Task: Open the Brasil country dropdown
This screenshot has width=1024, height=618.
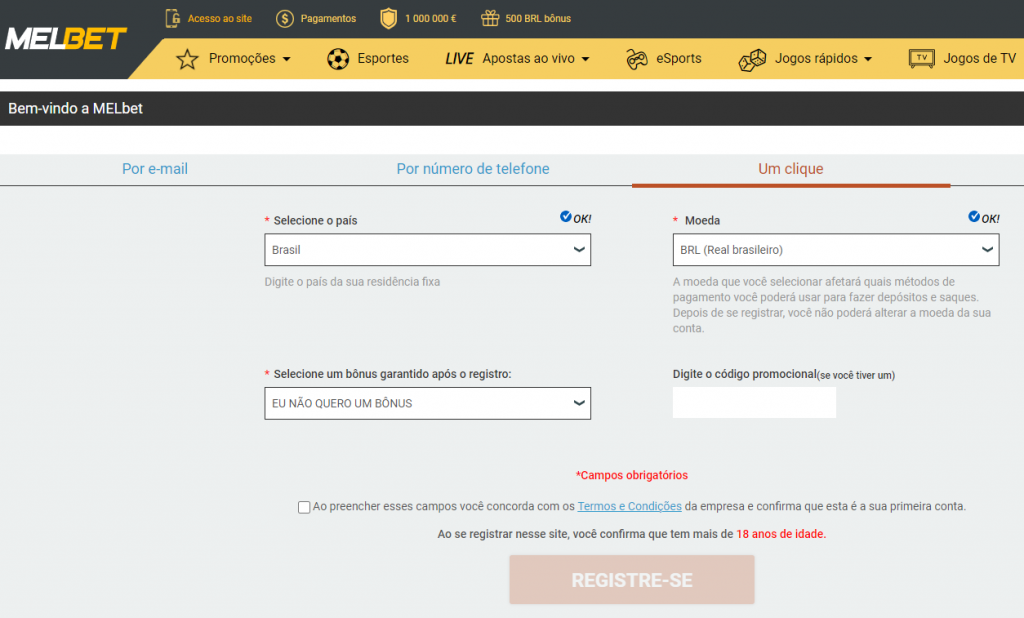Action: [428, 250]
